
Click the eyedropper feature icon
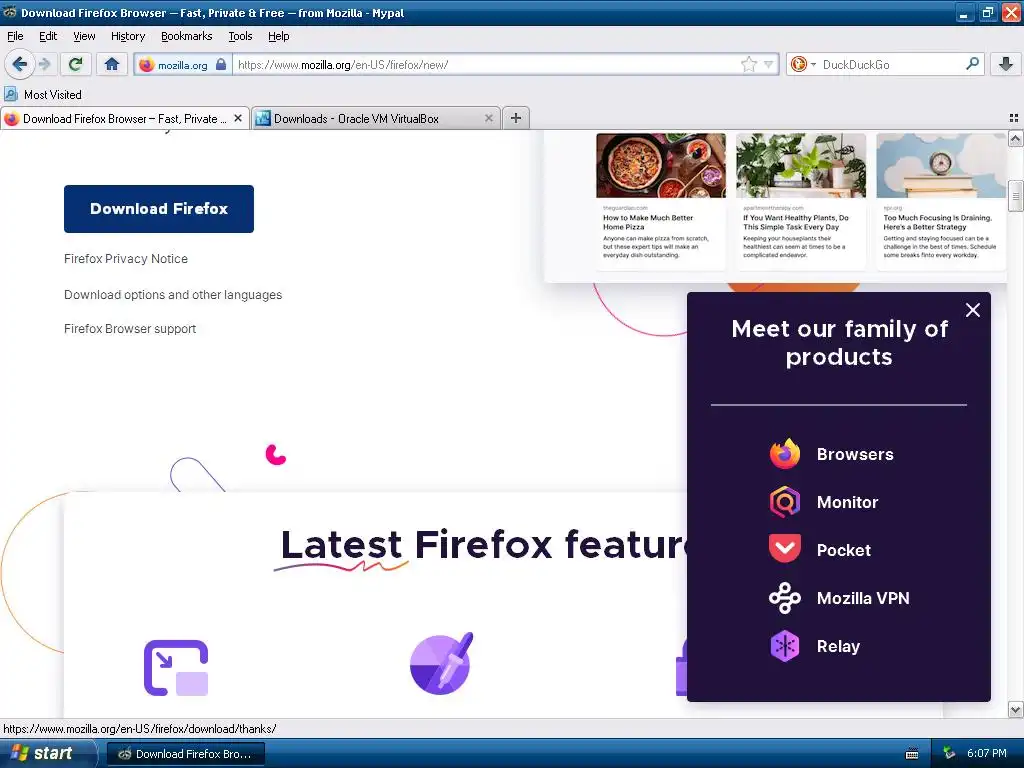(x=441, y=664)
